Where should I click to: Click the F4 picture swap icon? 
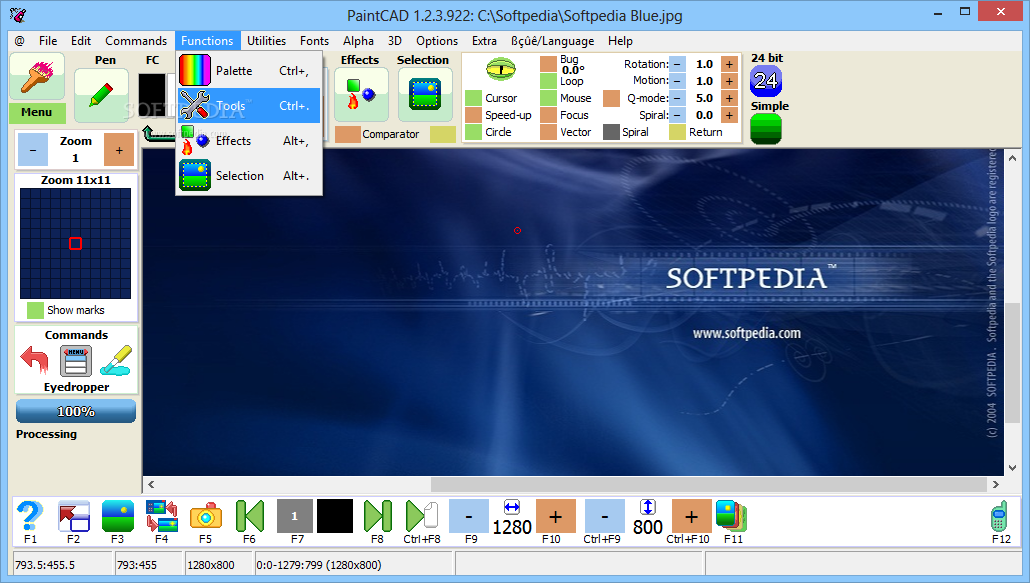tap(162, 516)
